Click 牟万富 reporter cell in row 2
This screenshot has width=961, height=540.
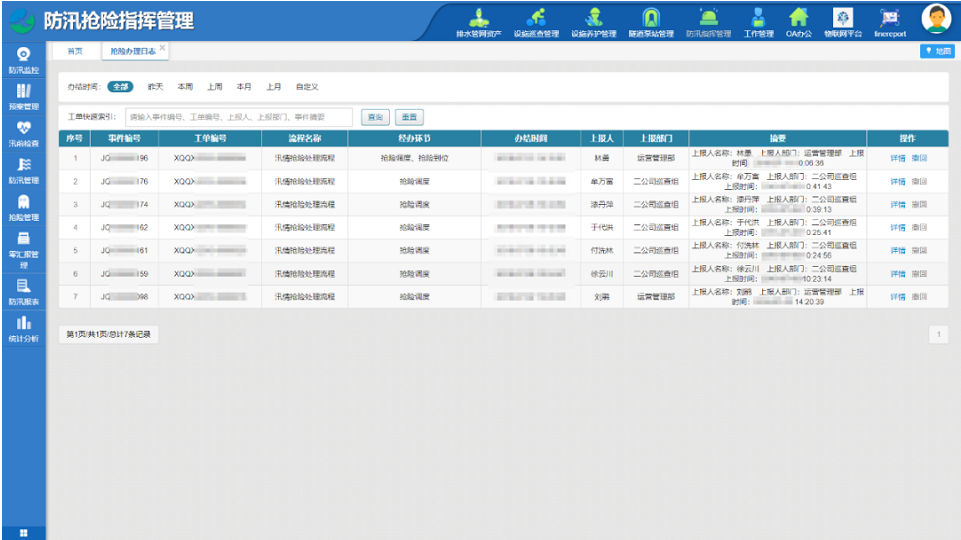pyautogui.click(x=602, y=181)
